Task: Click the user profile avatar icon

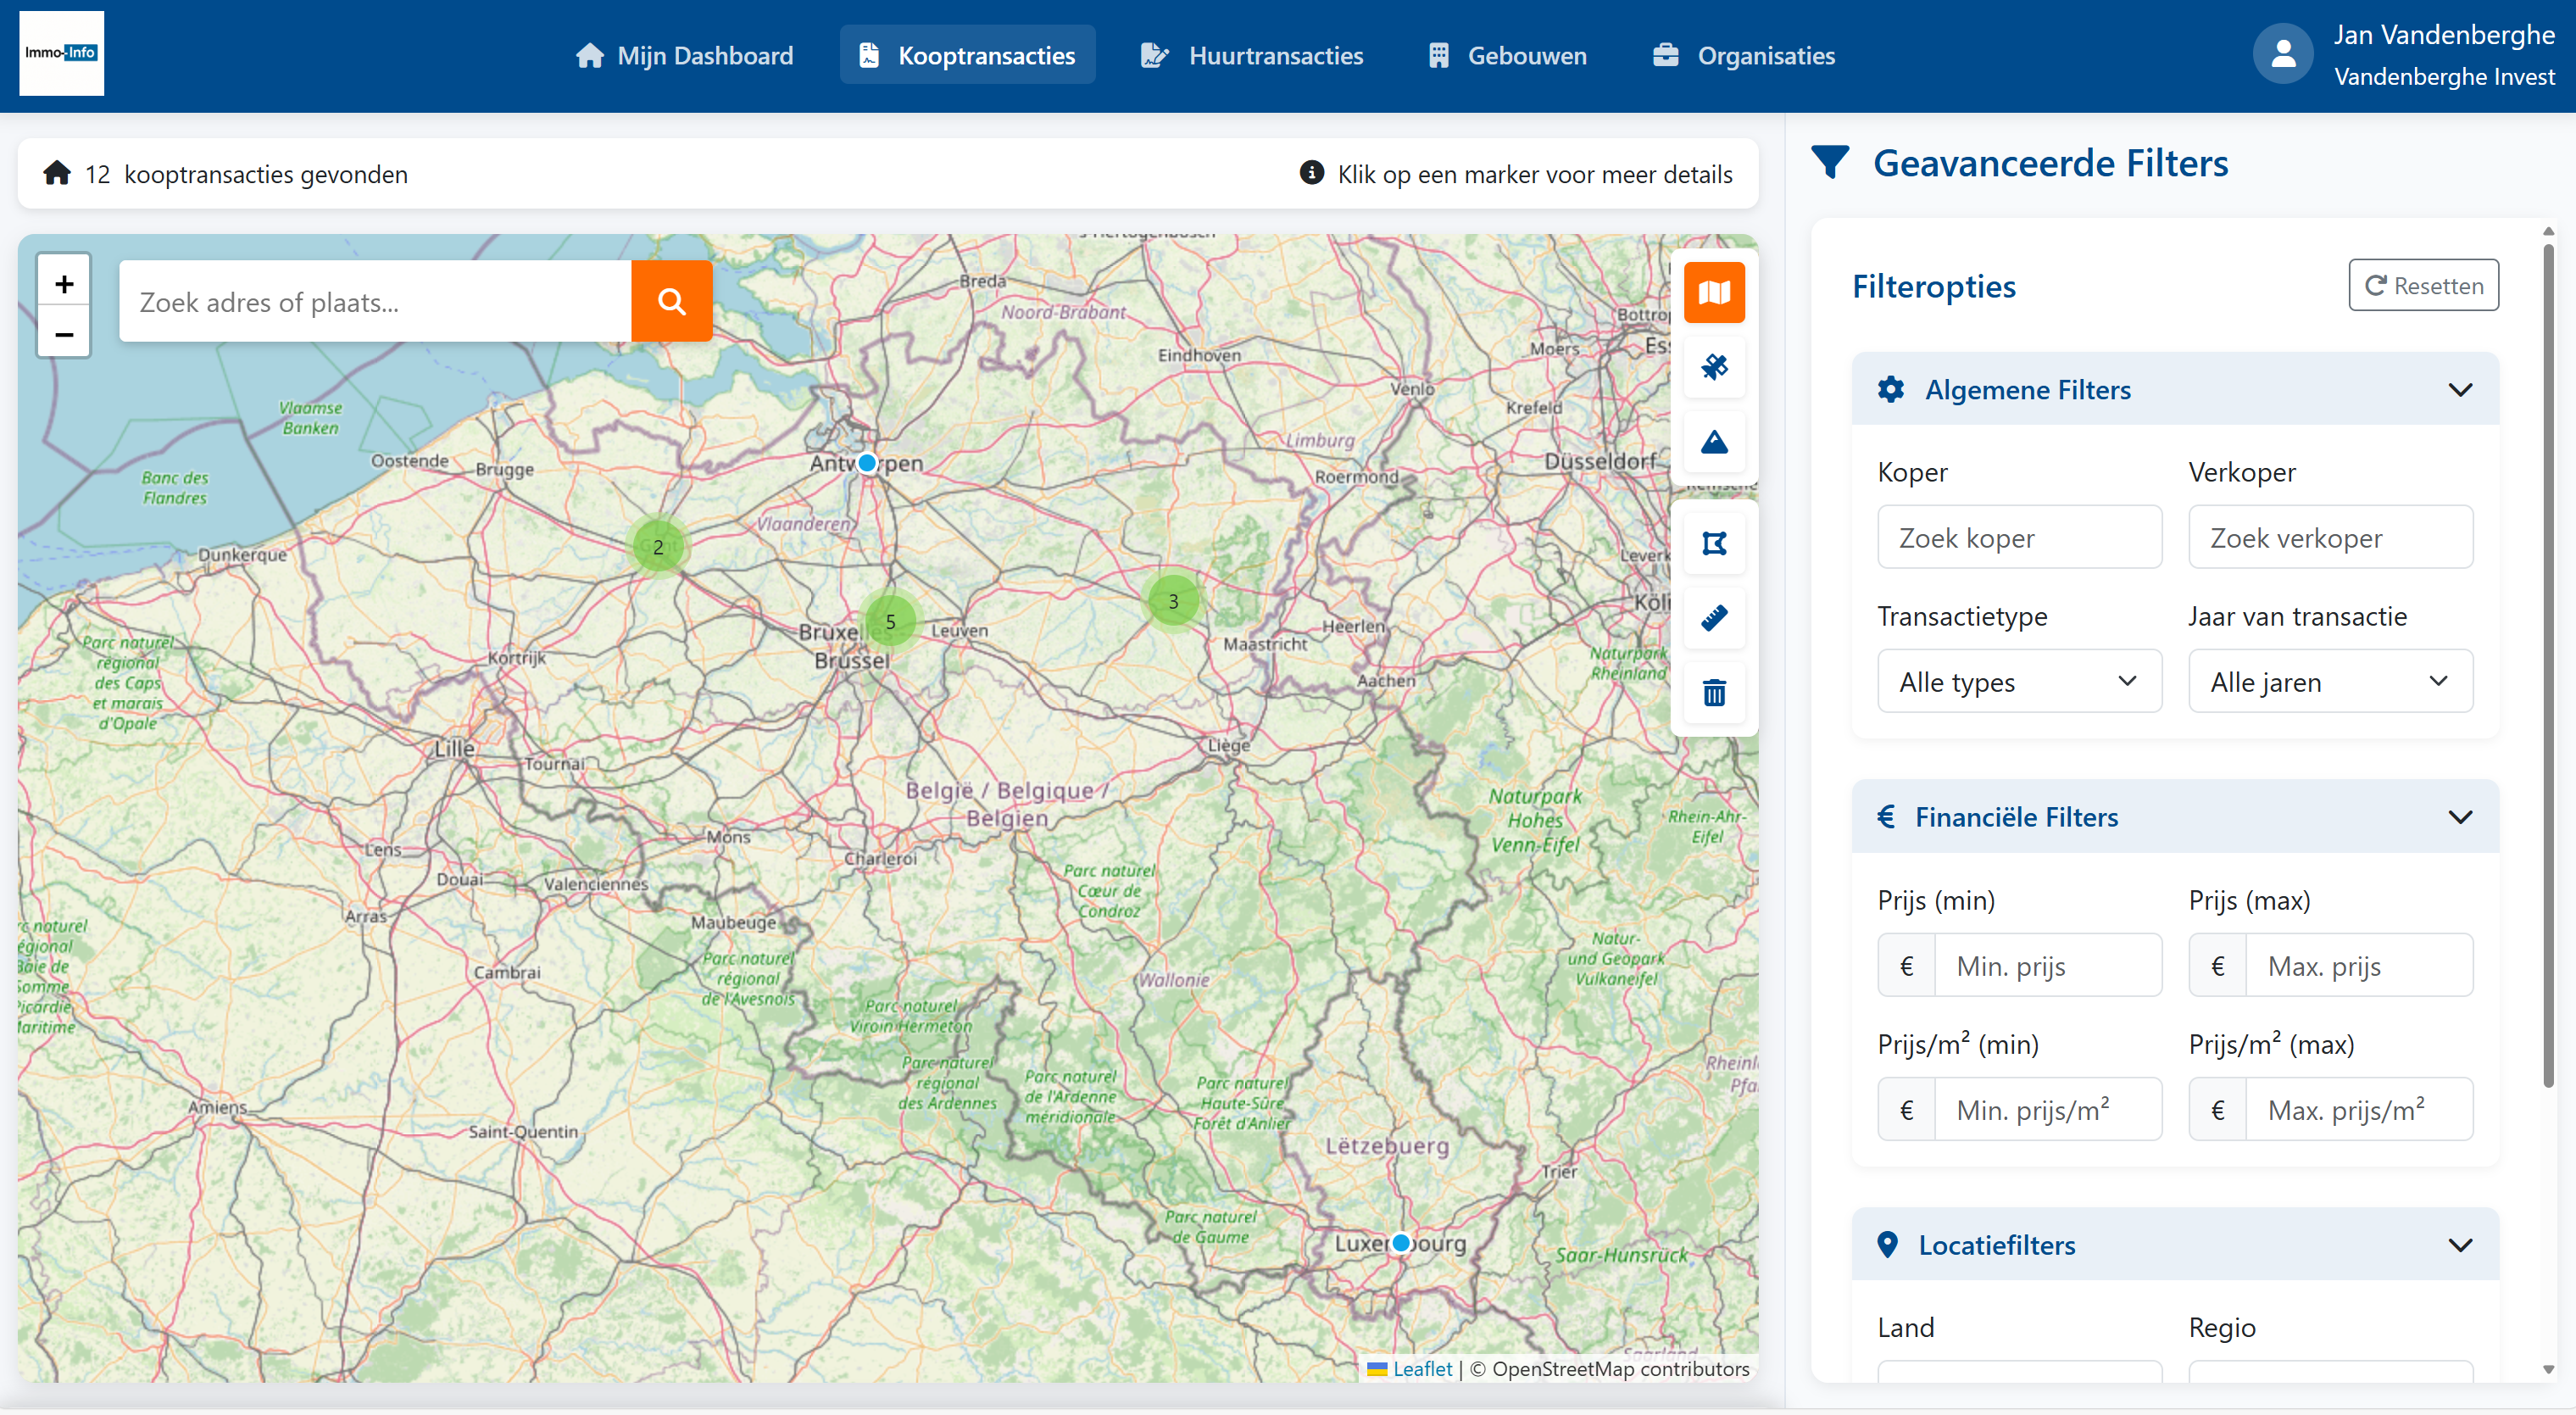Action: tap(2283, 55)
